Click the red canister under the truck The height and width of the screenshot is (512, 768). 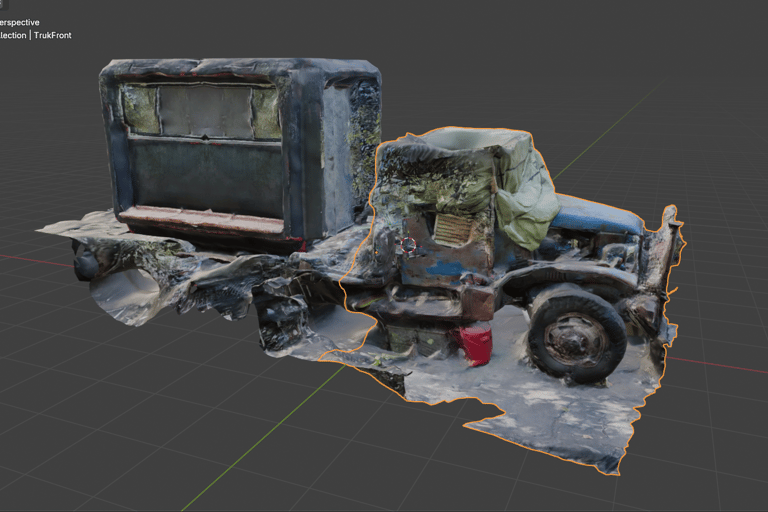pyautogui.click(x=475, y=345)
